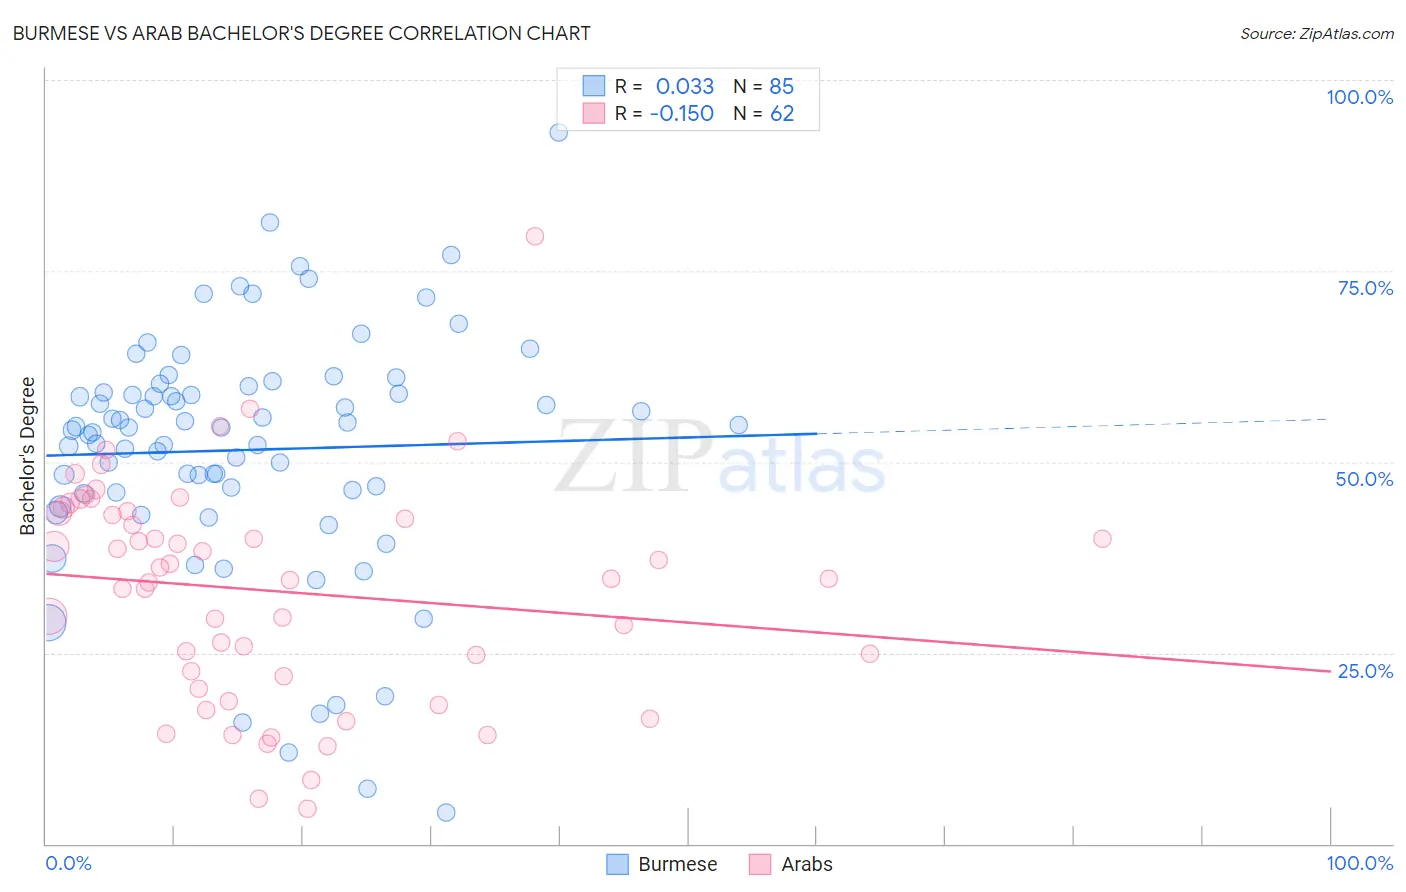Click the pink swatch beside R = -0.150
The height and width of the screenshot is (892, 1406).
[594, 113]
